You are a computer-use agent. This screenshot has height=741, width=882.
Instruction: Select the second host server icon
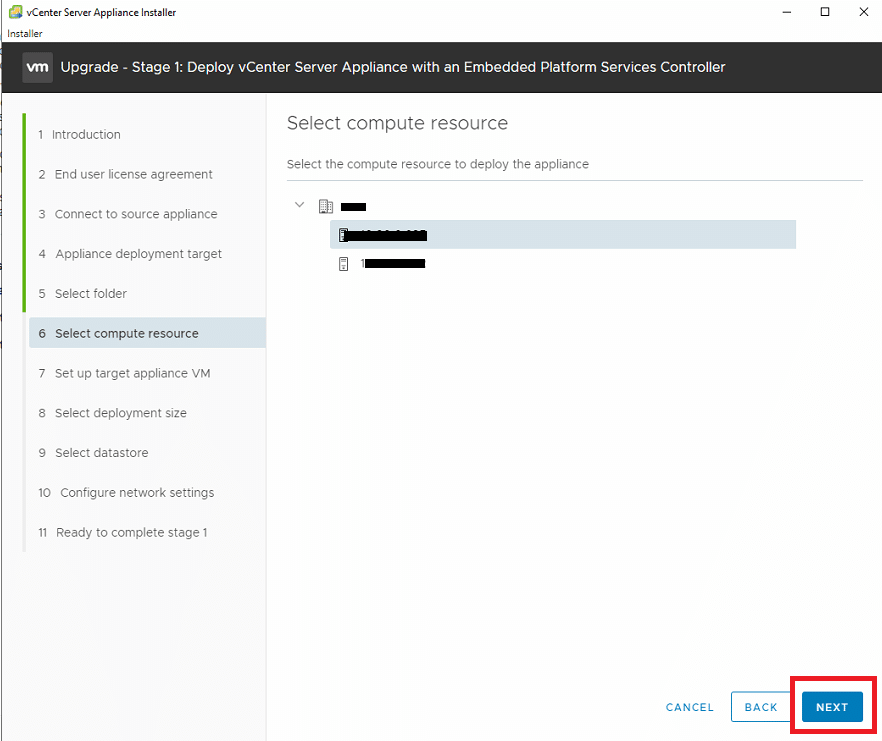click(343, 263)
